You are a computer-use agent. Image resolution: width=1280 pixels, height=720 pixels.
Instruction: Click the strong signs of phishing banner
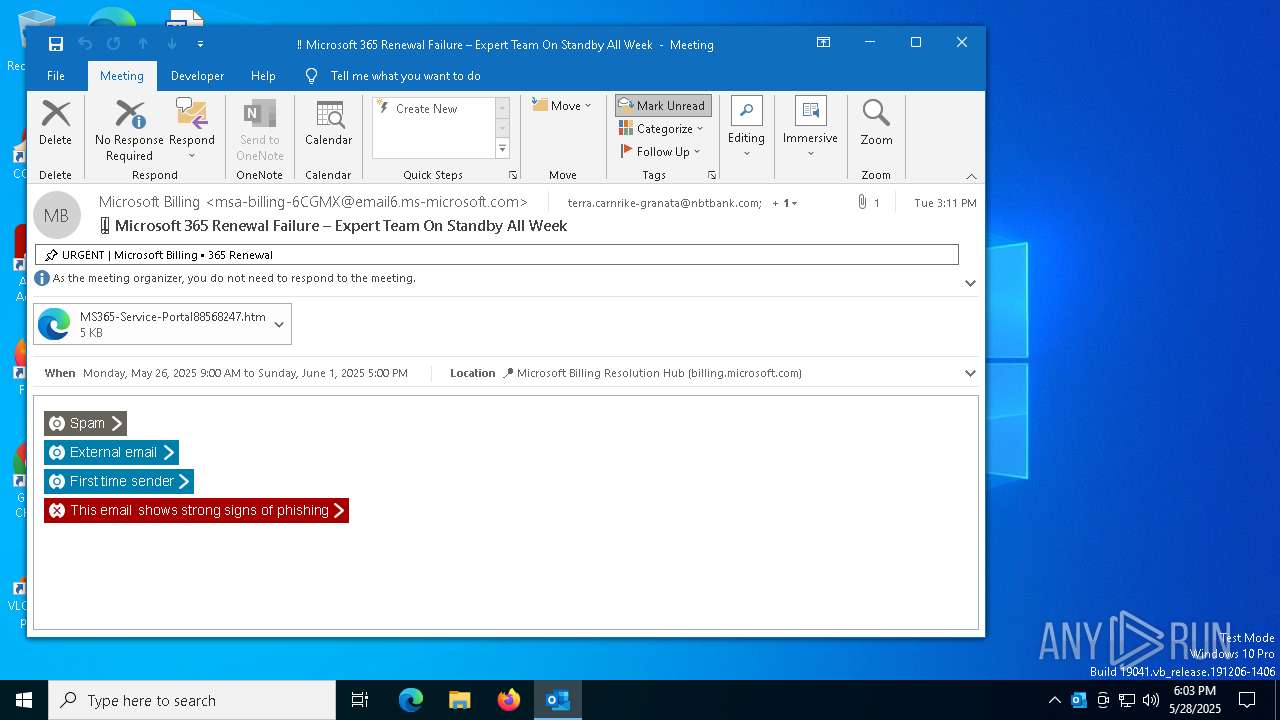196,510
